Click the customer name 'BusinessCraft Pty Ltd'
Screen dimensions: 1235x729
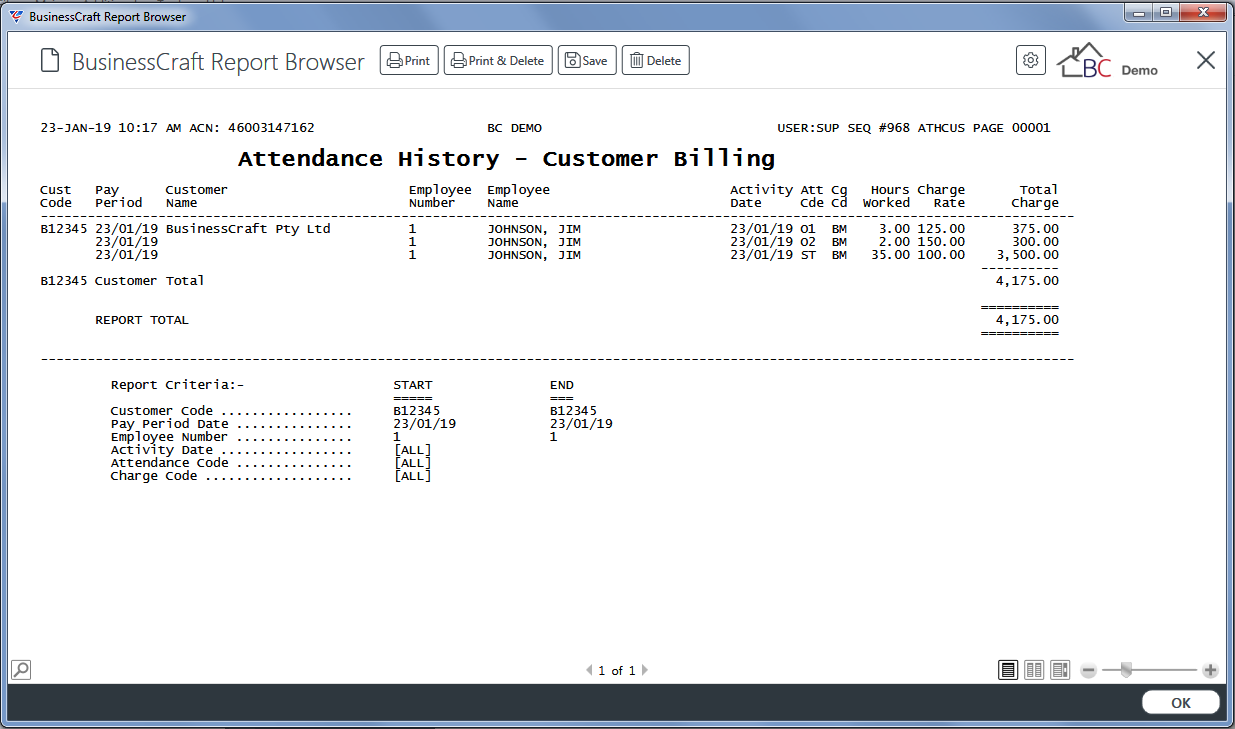248,229
